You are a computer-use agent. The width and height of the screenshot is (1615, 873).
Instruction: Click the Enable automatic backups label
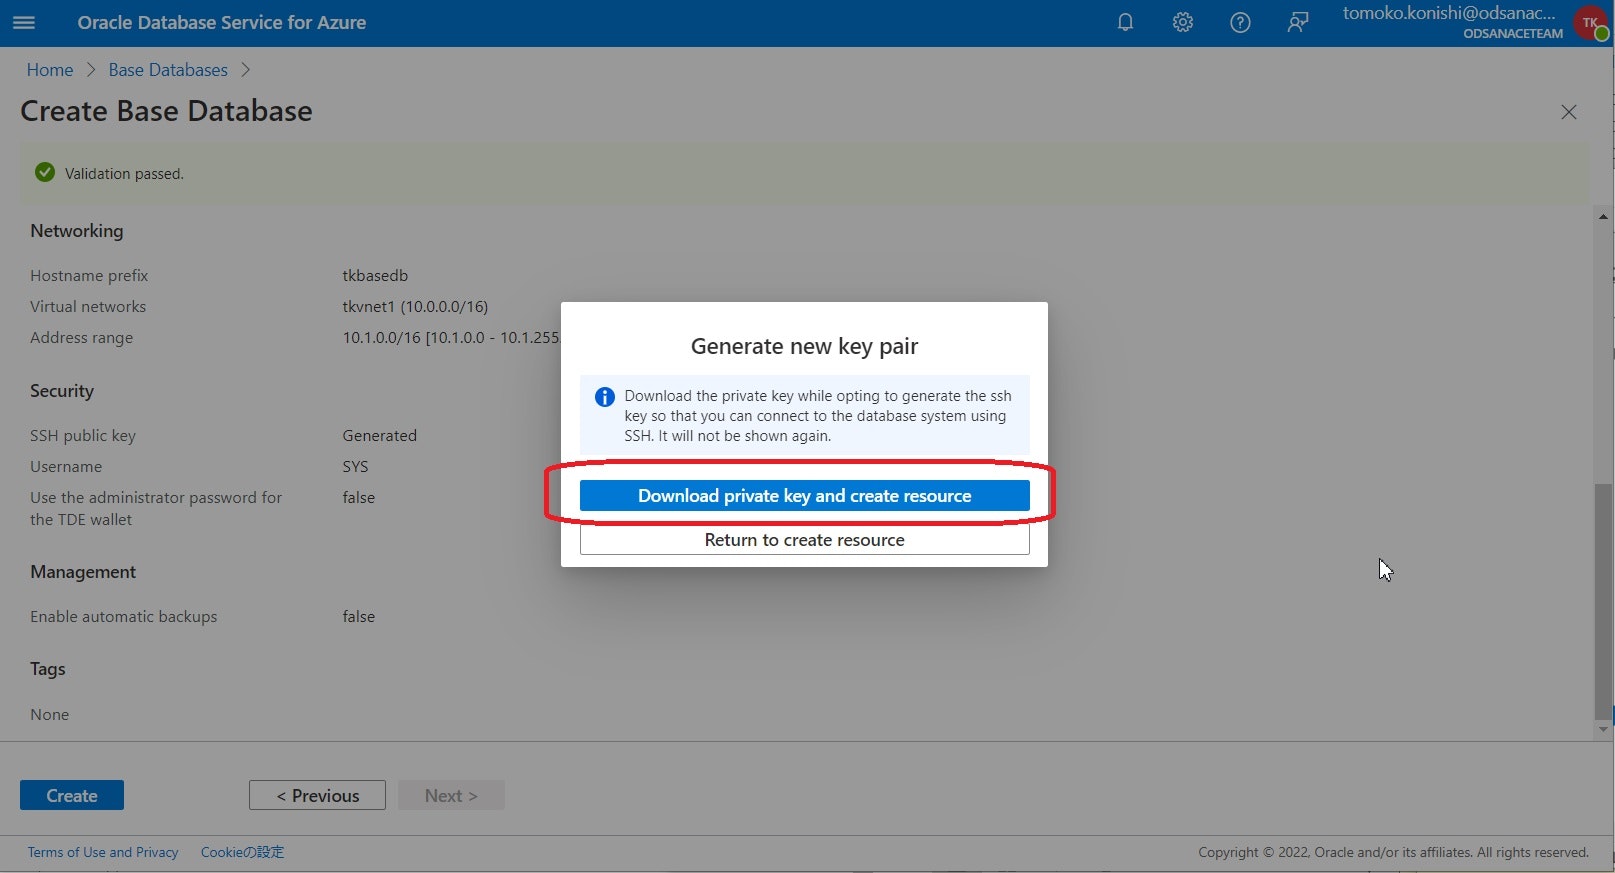point(123,616)
